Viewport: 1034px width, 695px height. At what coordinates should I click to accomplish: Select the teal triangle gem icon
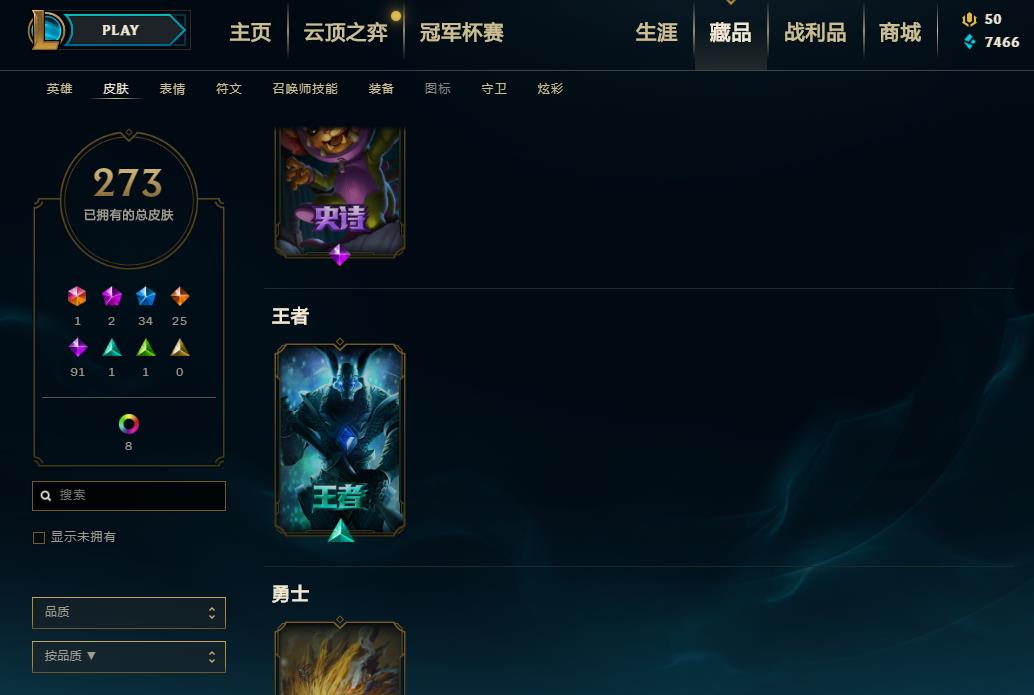click(x=111, y=347)
